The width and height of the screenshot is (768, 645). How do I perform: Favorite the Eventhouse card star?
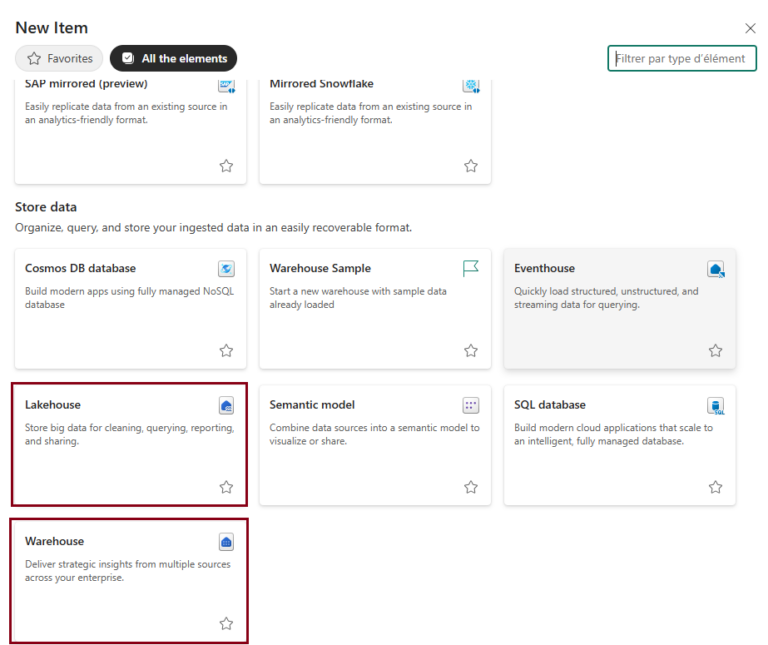click(x=716, y=351)
